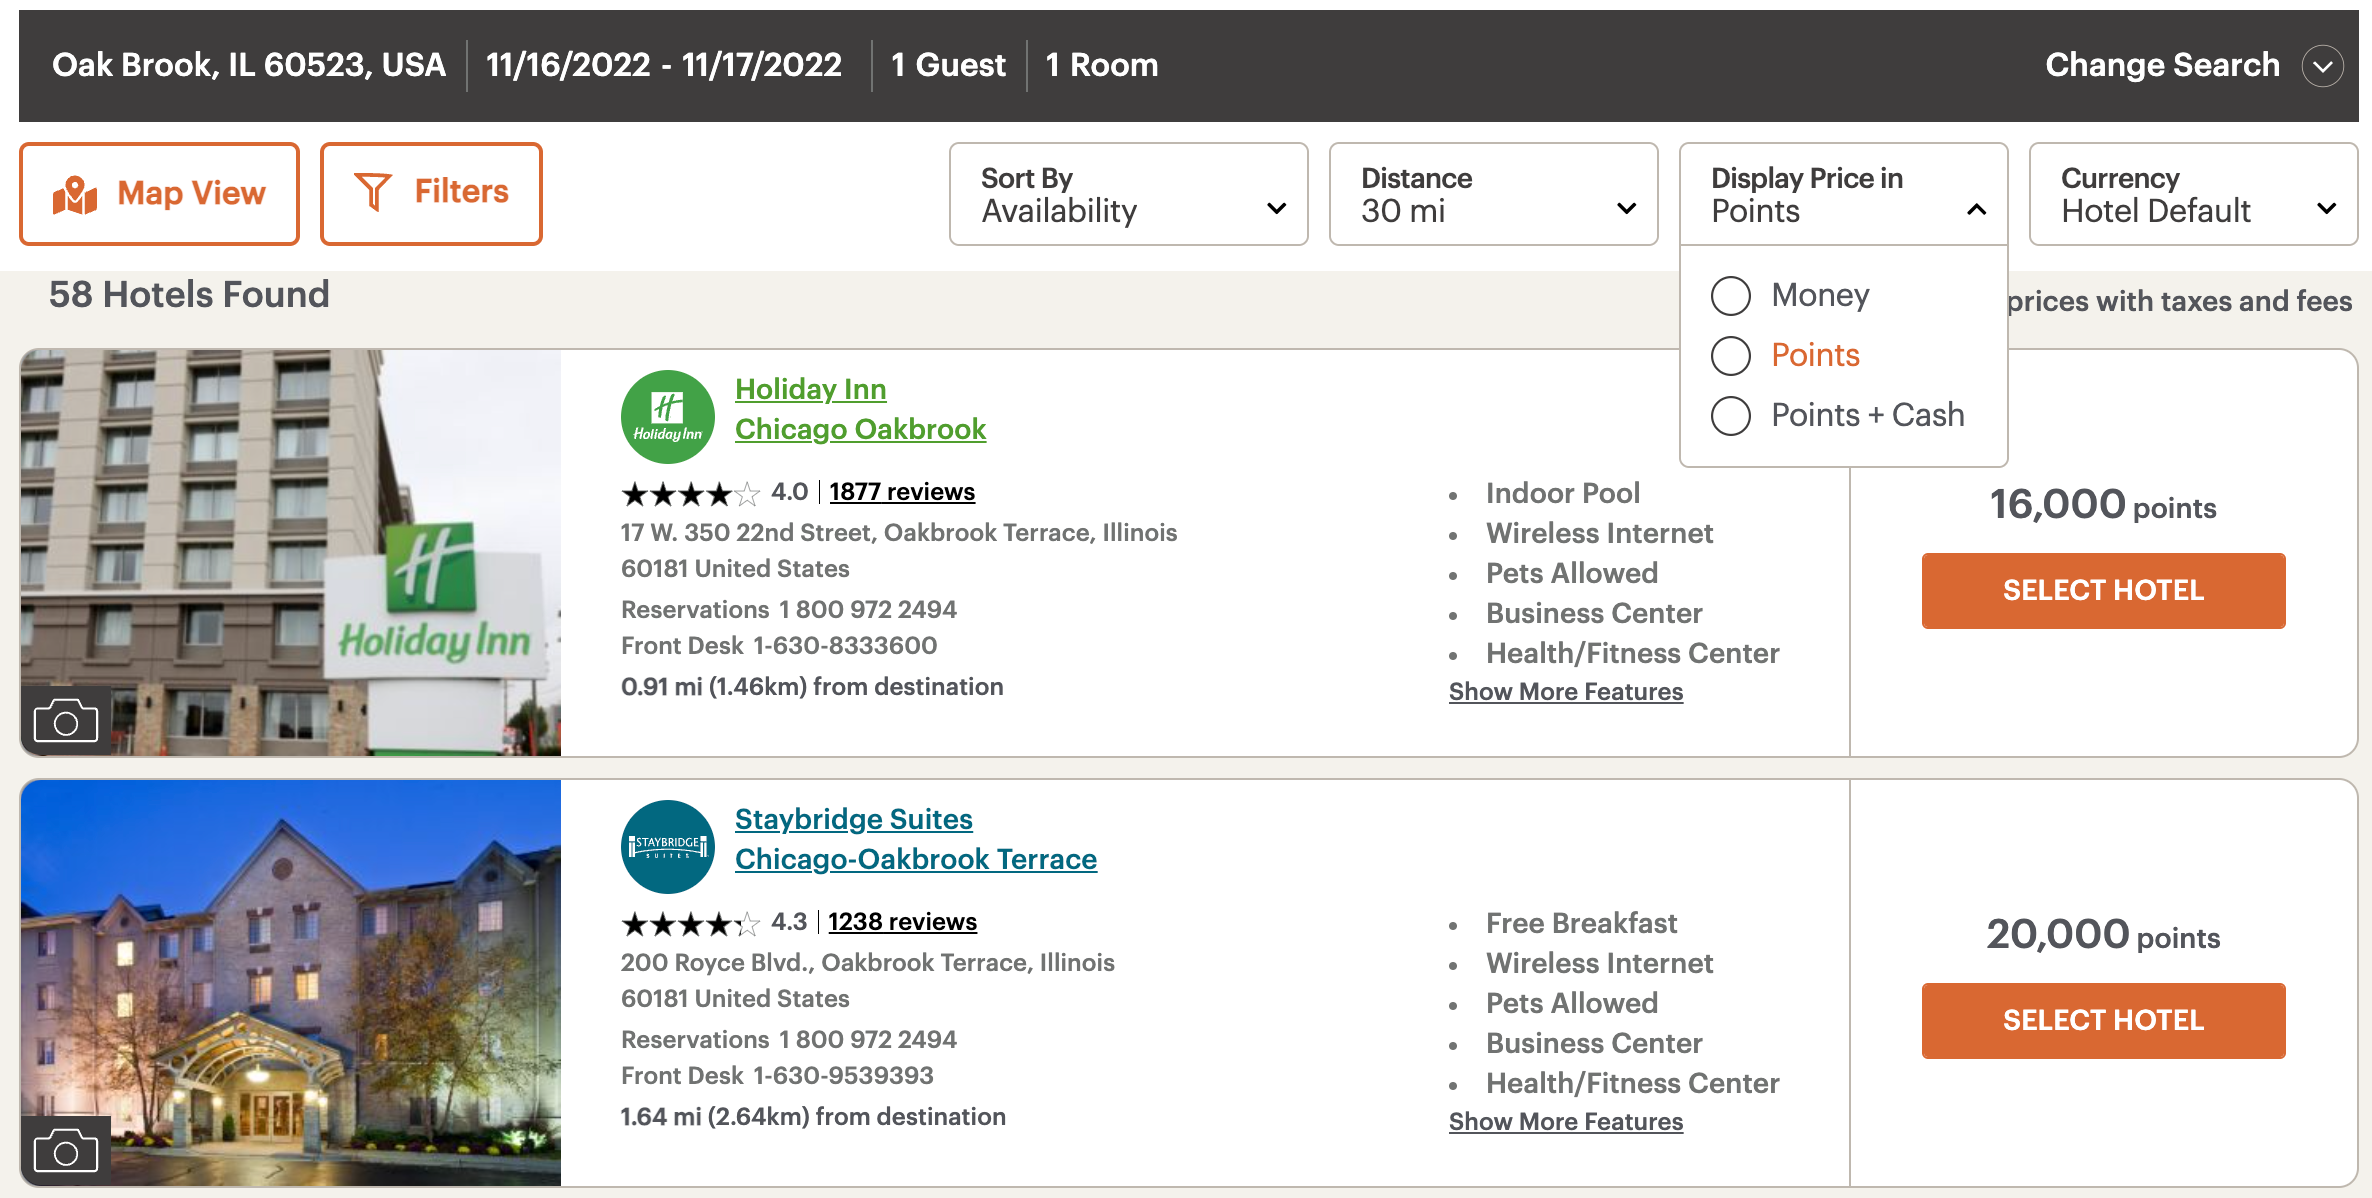Select Hotel for Holiday Inn Chicago Oakbrook
Screen dimensions: 2372x1198
pos(2103,590)
